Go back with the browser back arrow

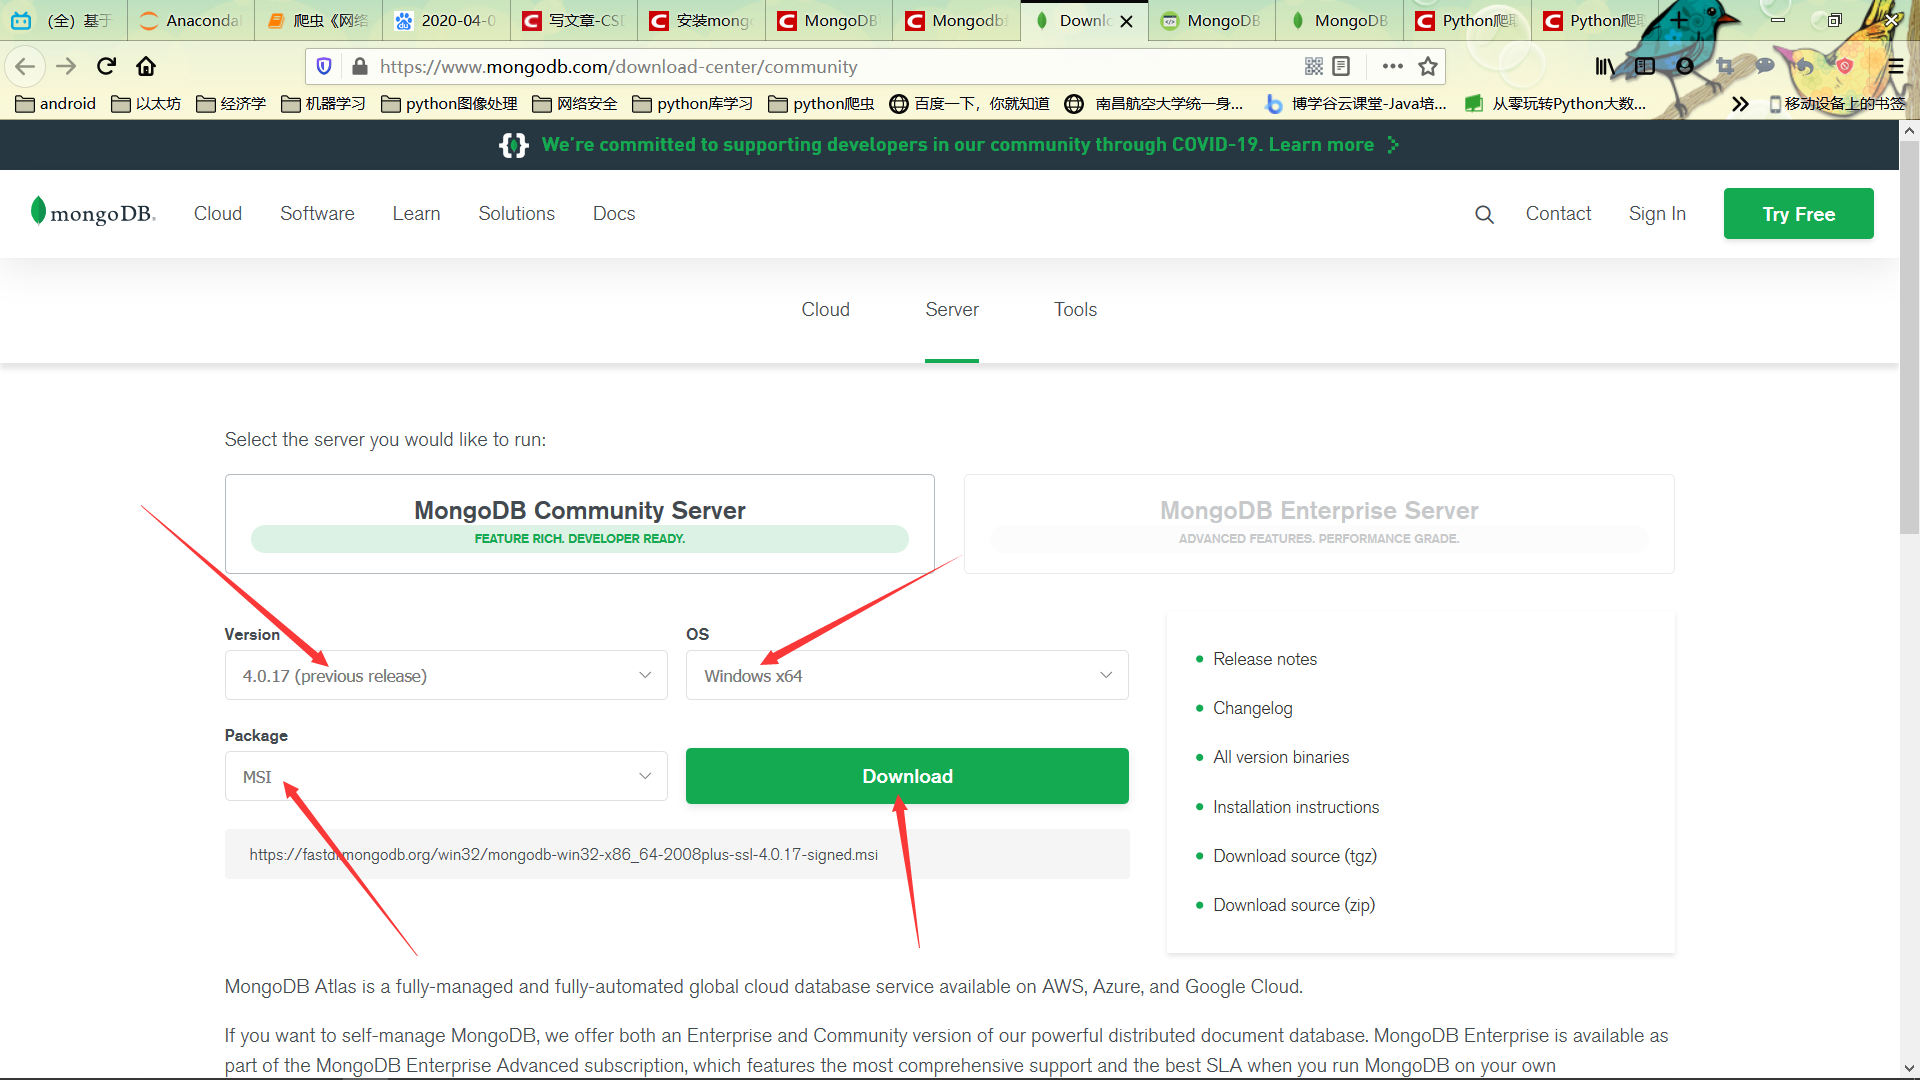[25, 66]
